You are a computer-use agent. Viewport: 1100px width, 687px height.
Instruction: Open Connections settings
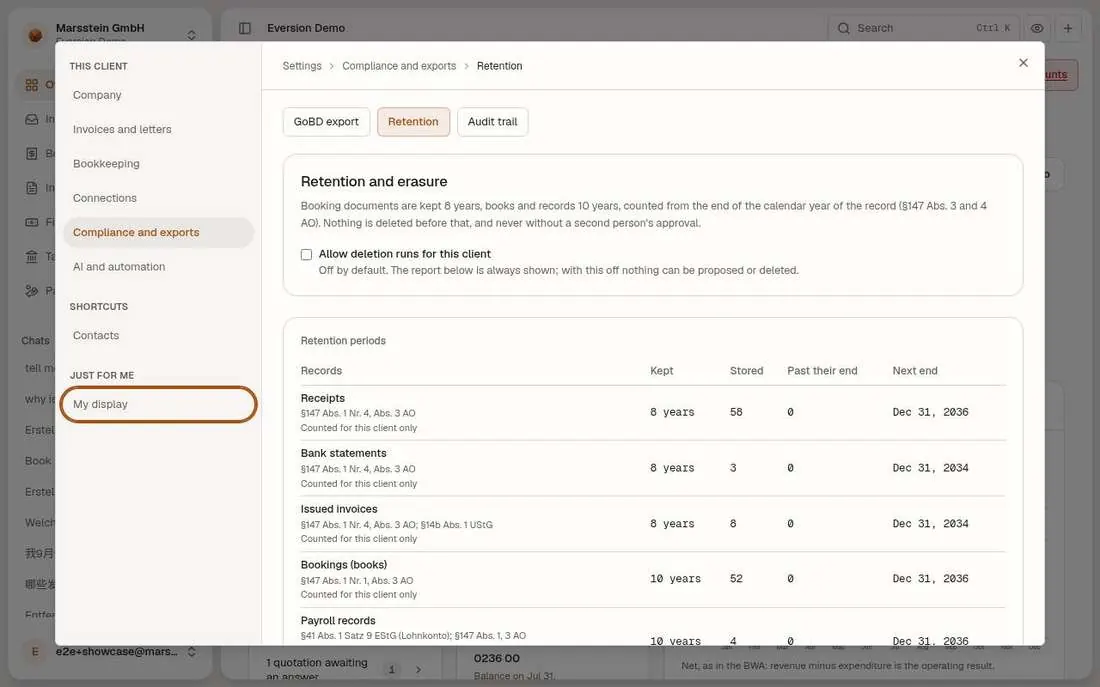pos(158,198)
